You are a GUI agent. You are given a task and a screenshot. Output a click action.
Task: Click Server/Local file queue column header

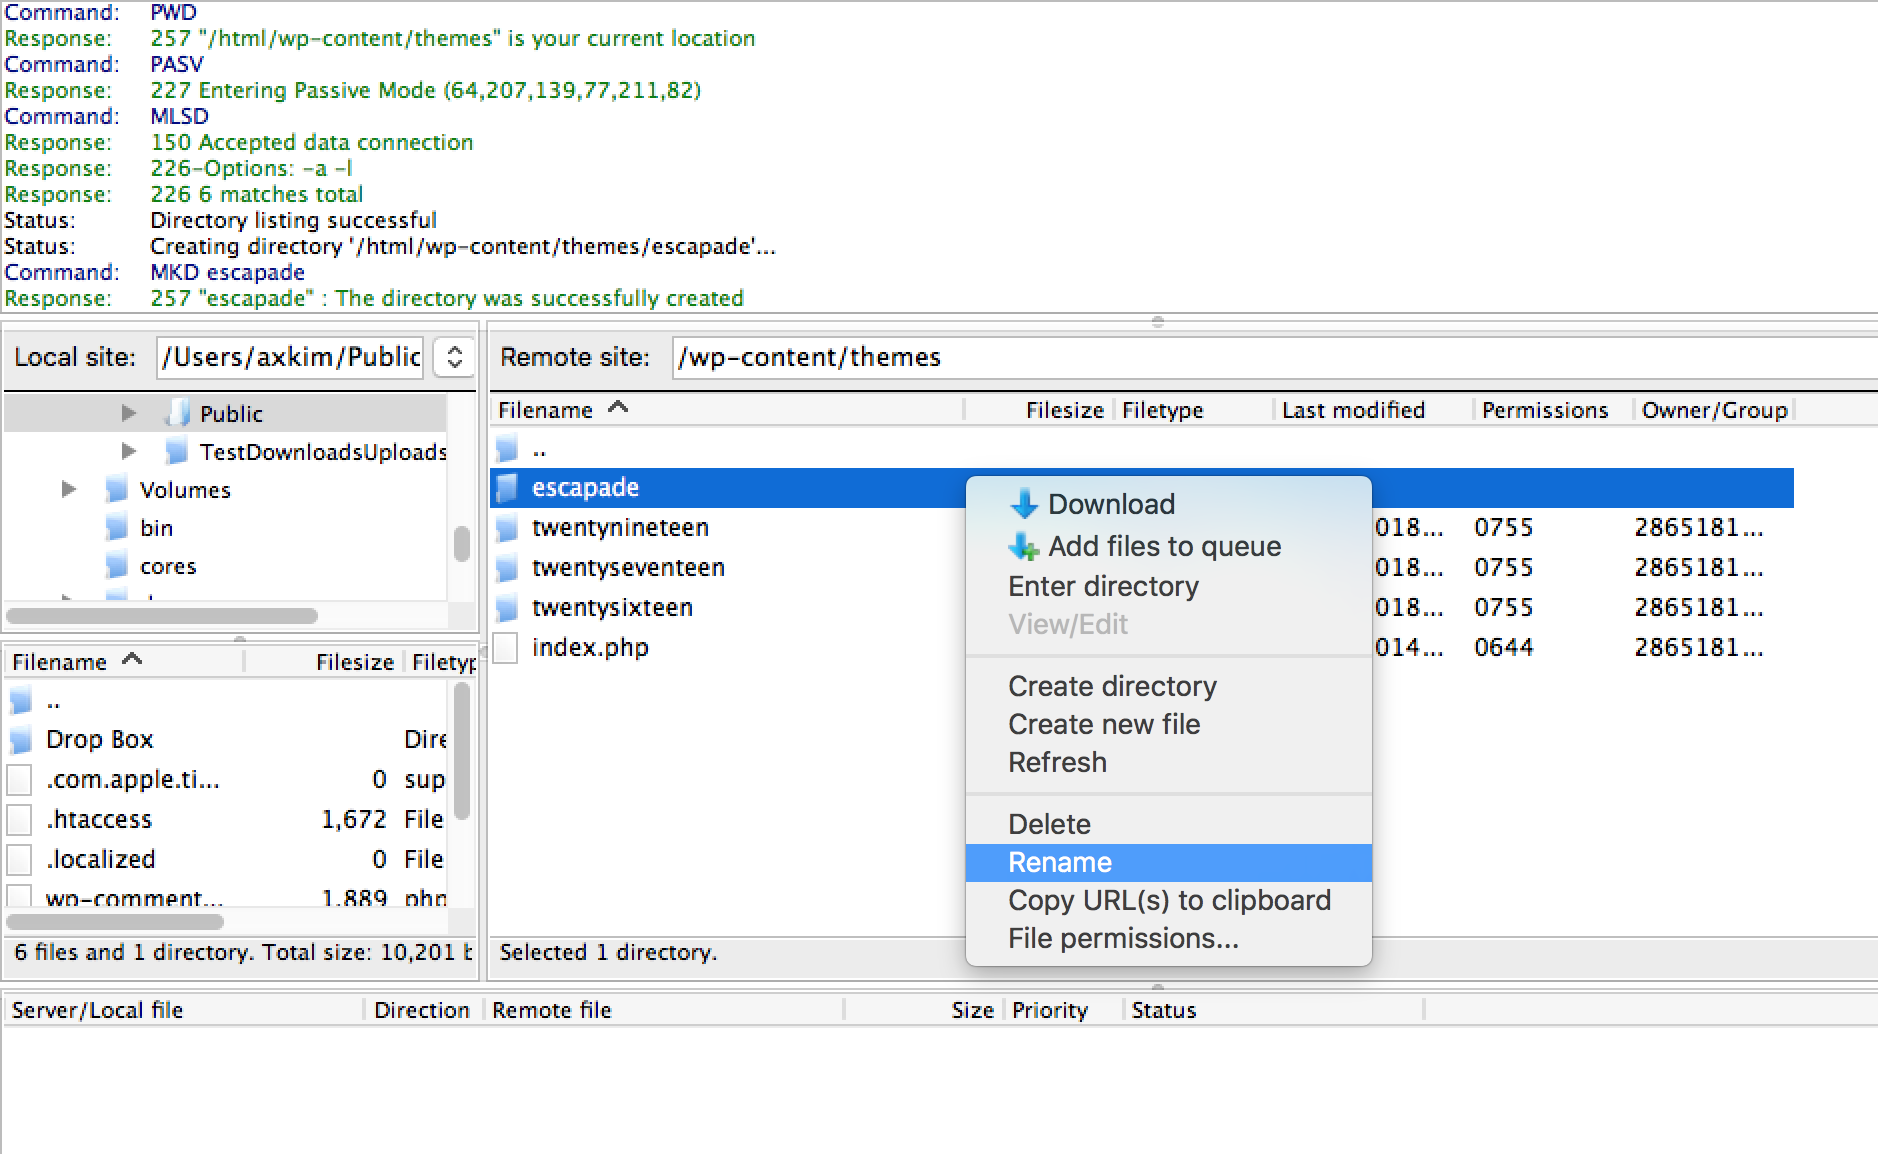click(184, 1010)
